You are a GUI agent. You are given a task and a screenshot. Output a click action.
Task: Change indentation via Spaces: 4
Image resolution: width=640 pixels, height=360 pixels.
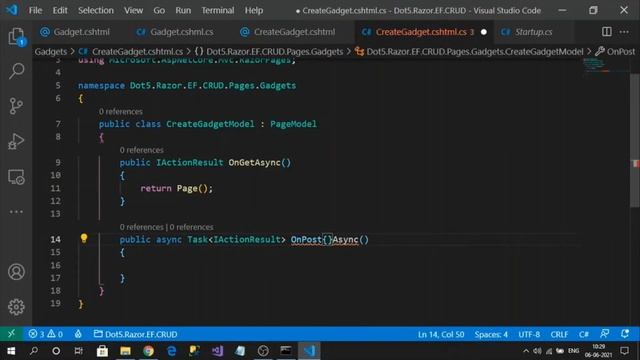[x=491, y=334]
